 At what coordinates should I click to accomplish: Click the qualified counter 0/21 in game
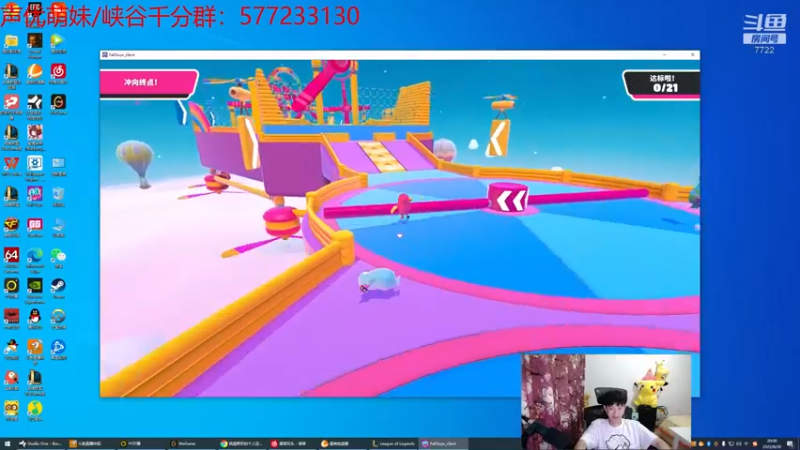tap(661, 84)
